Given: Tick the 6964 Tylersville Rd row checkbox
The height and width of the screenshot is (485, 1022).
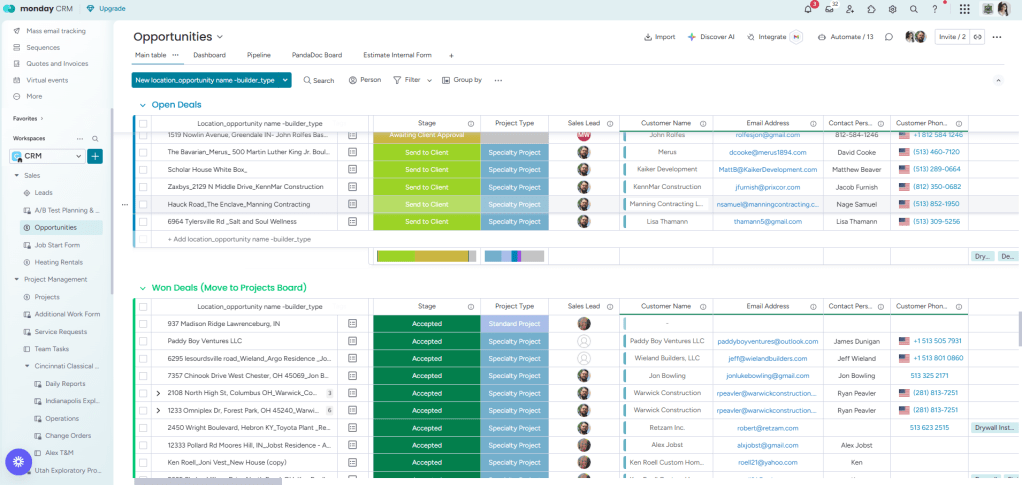Looking at the screenshot, I should pos(143,221).
